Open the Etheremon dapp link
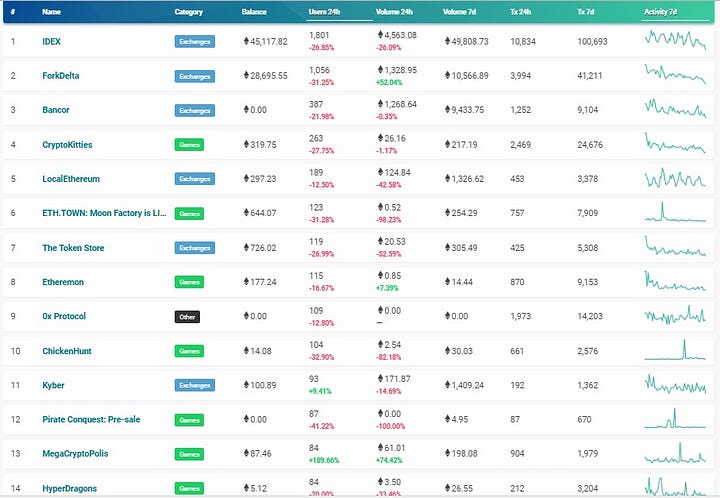The image size is (720, 498). (63, 282)
